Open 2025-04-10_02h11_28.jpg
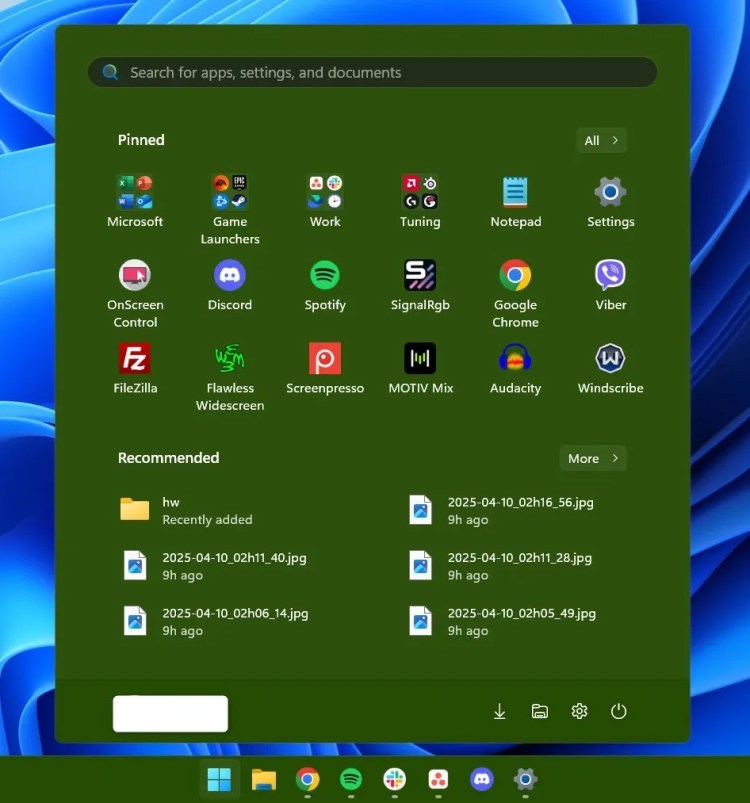This screenshot has width=750, height=803. tap(501, 566)
